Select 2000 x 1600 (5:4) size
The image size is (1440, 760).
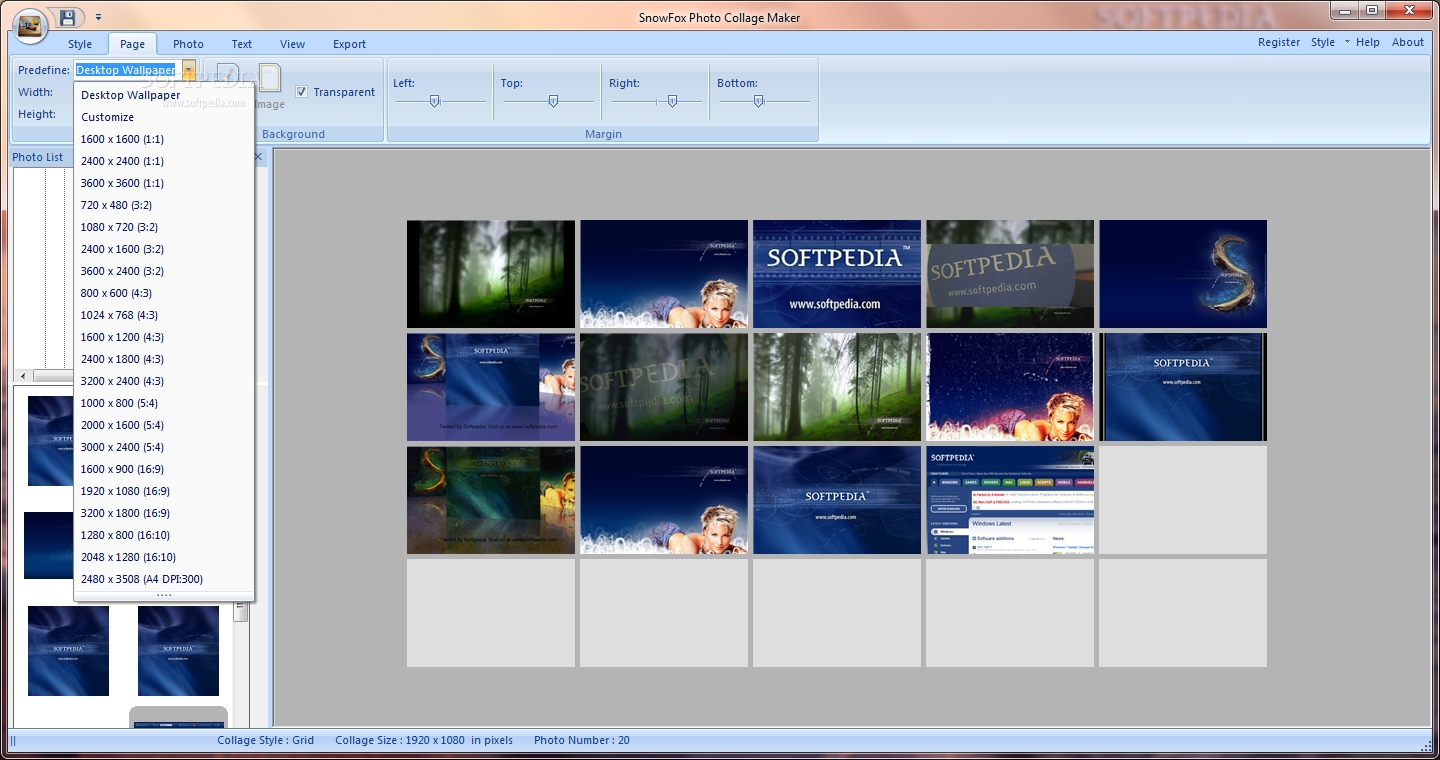[x=164, y=425]
